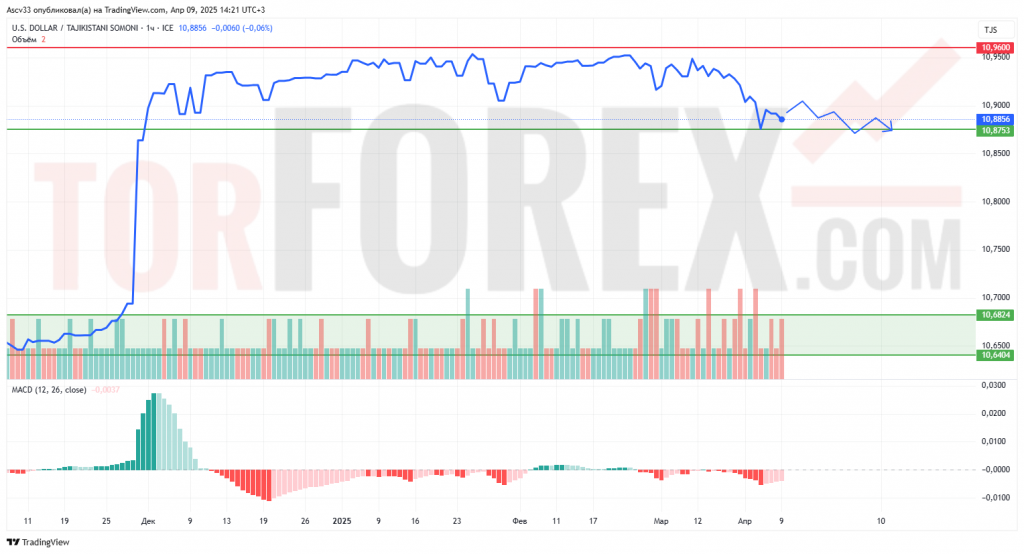The image size is (1024, 554).
Task: Click the Фев month label on time axis
Action: [519, 521]
